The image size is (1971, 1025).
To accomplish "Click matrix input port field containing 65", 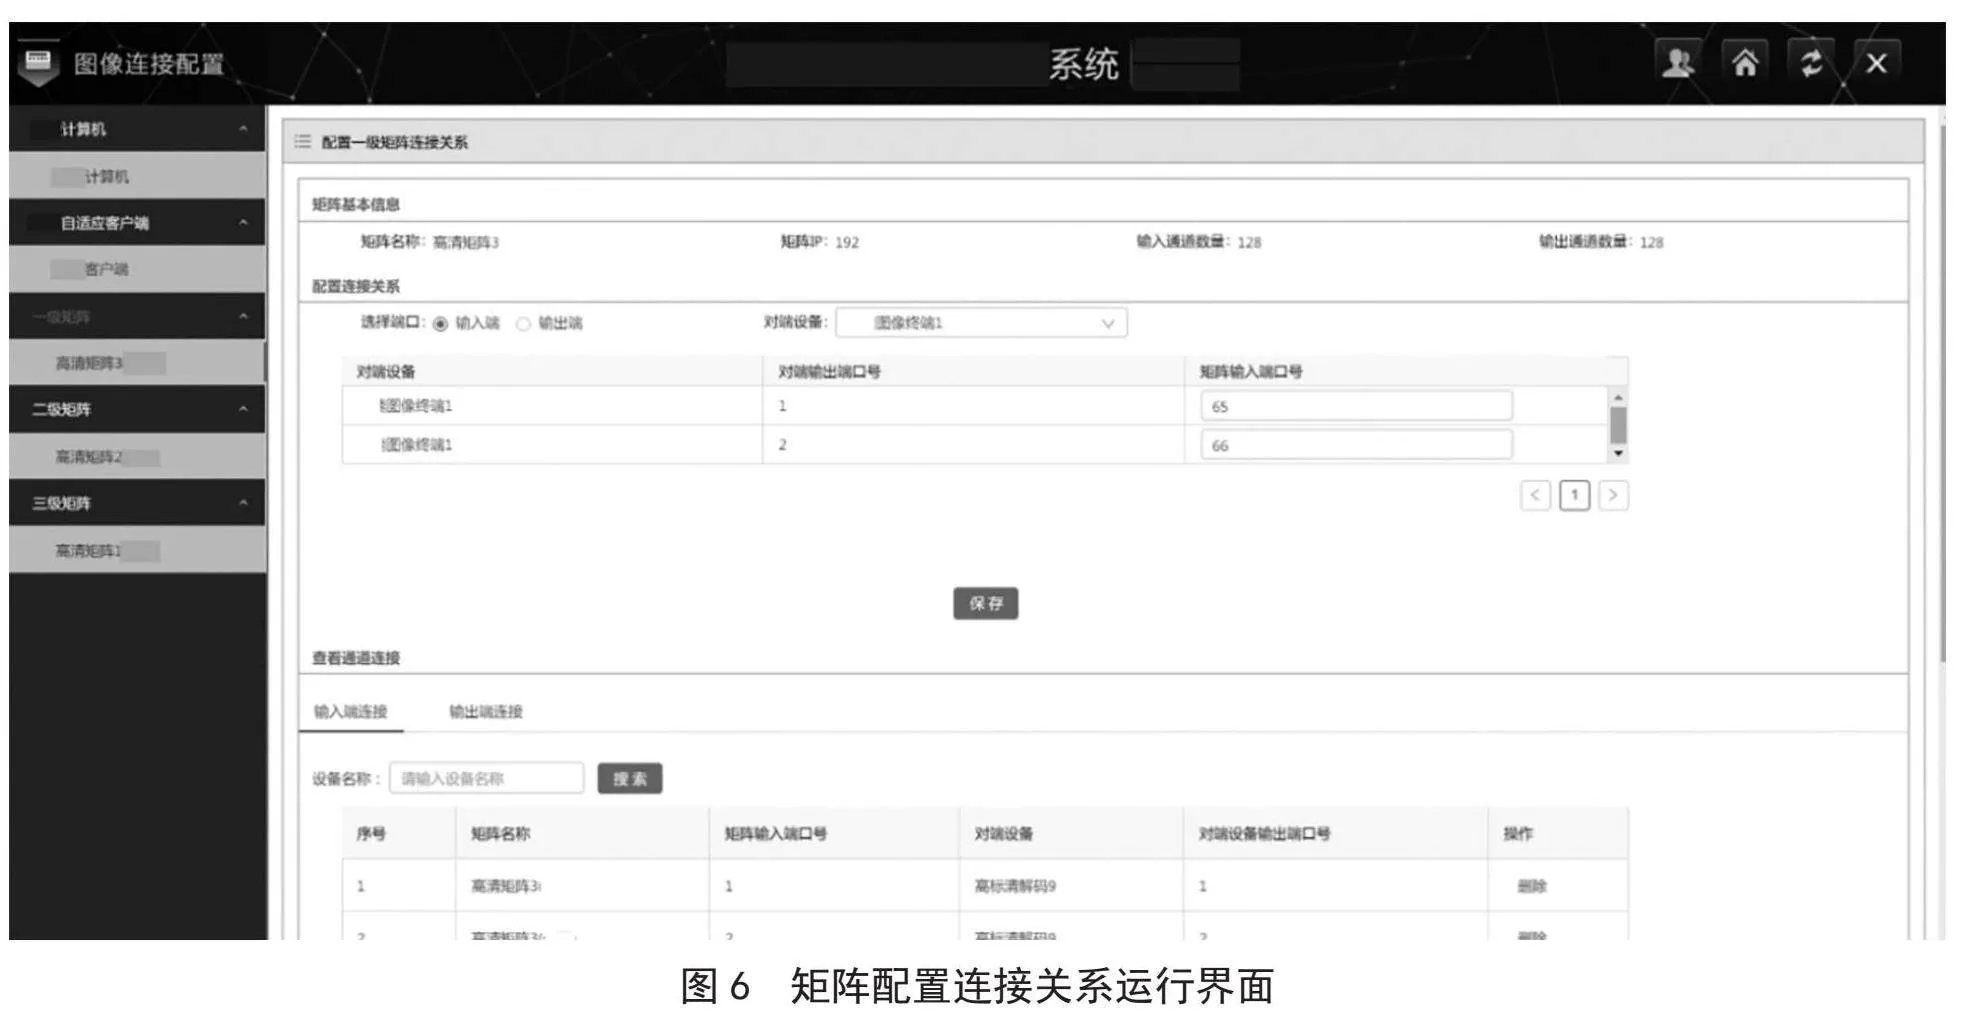I will point(1356,406).
